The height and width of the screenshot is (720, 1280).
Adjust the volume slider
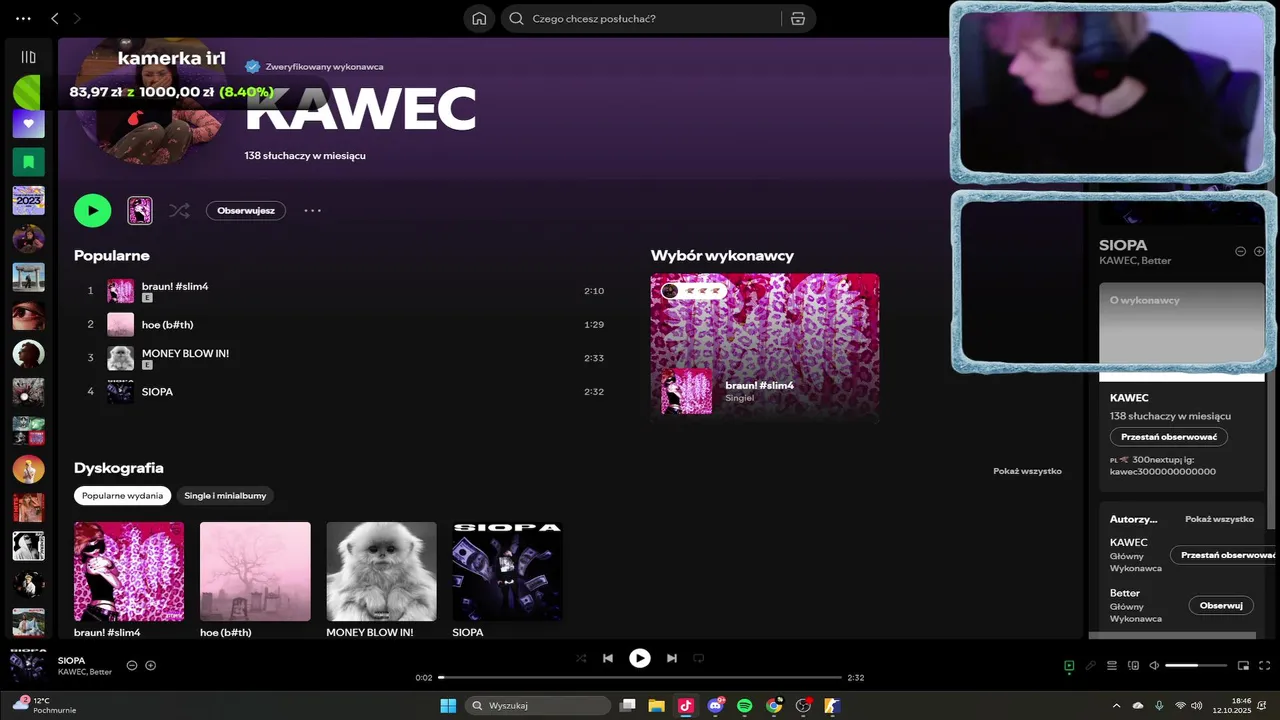[1196, 665]
